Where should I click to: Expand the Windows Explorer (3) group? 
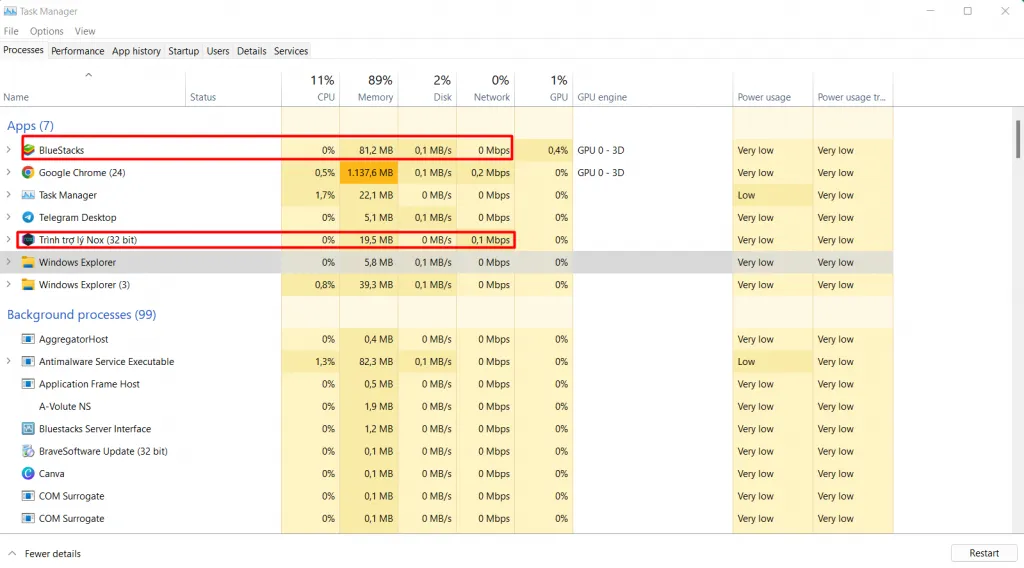click(x=8, y=284)
